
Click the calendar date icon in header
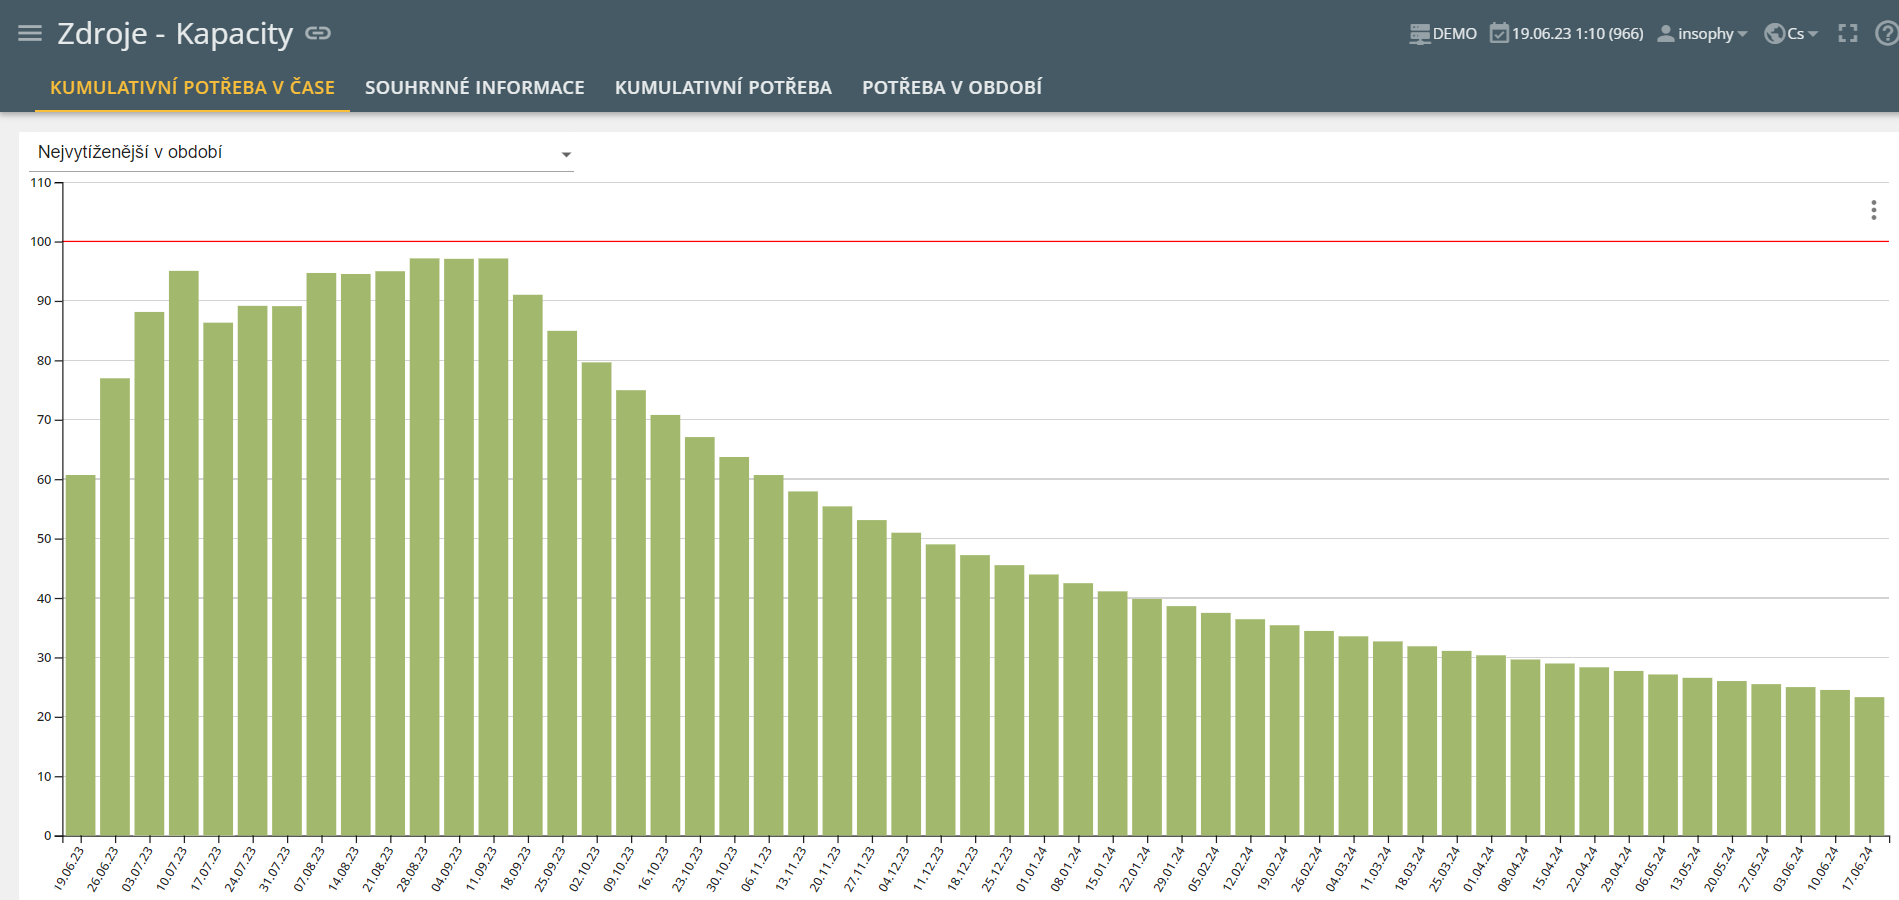click(1499, 34)
